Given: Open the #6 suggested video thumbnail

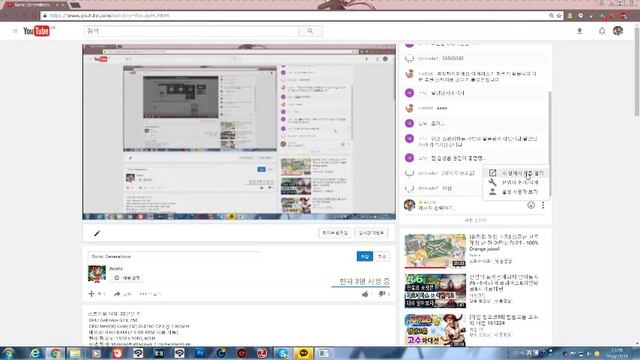Looking at the screenshot, I should tap(435, 291).
